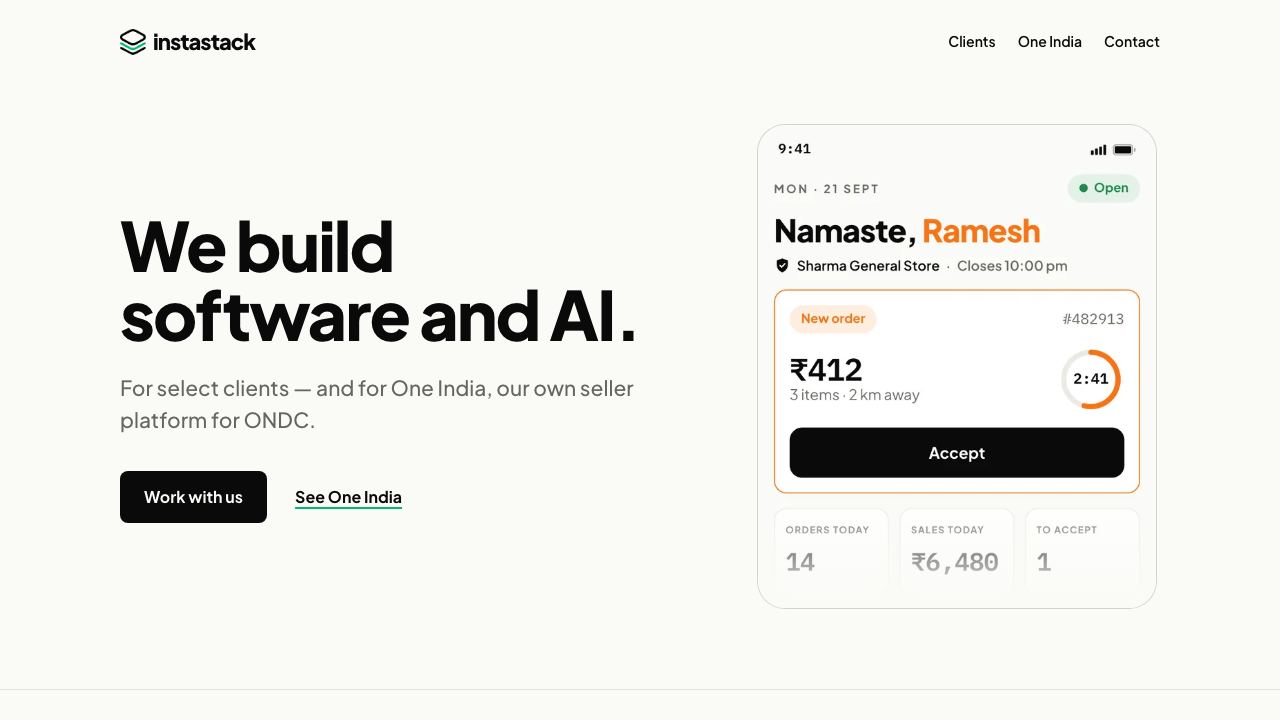
Task: Click the 'We build software and AI.' headline
Action: tap(378, 281)
